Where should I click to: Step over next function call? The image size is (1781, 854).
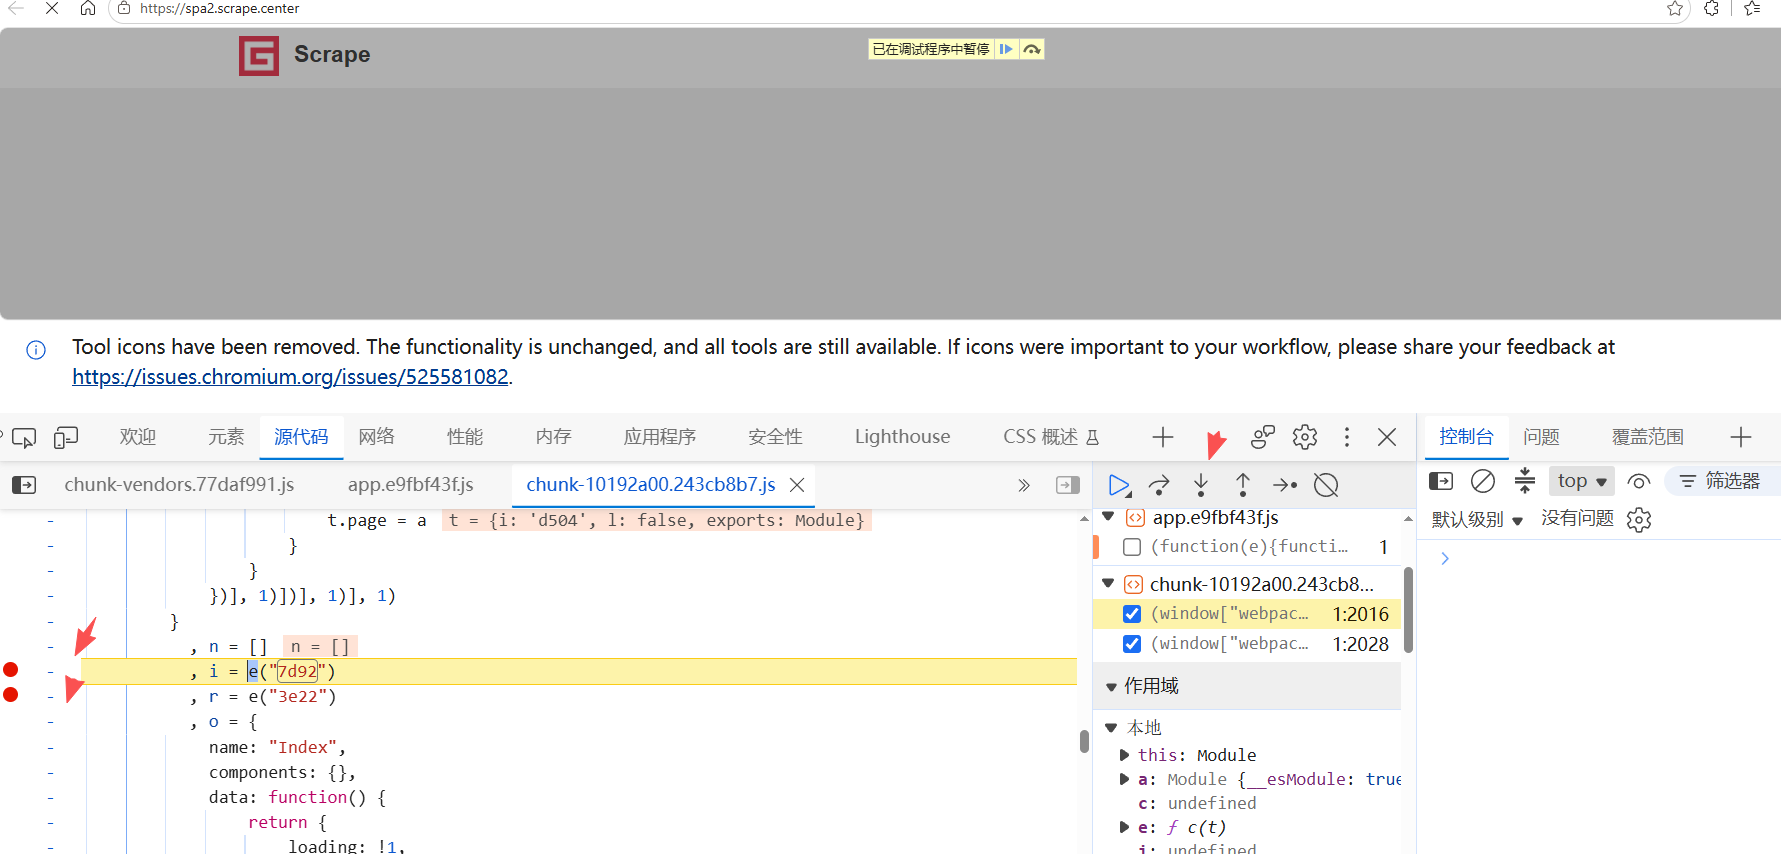[x=1159, y=485]
